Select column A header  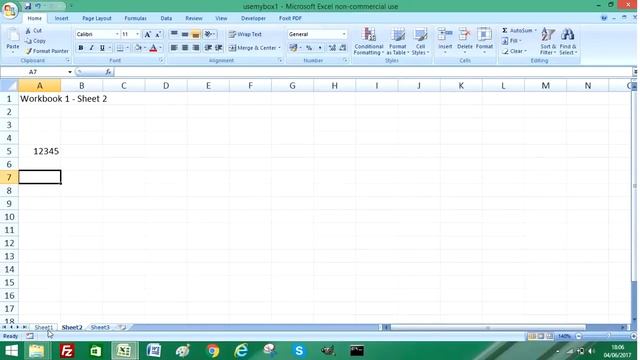tap(40, 86)
